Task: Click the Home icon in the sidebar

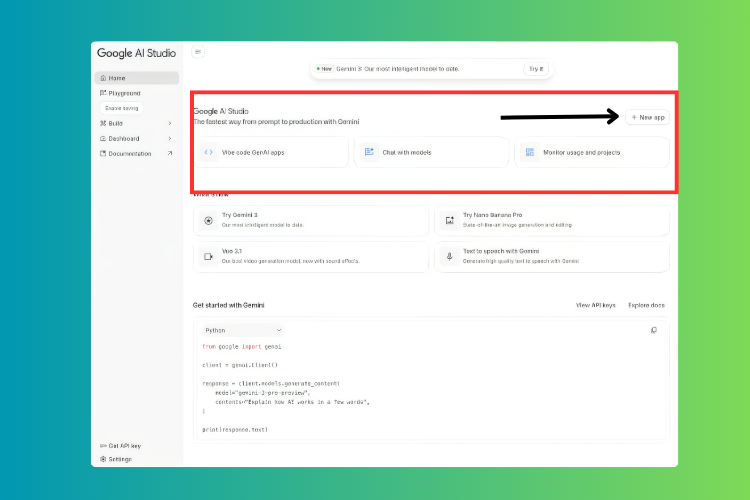Action: click(x=103, y=78)
